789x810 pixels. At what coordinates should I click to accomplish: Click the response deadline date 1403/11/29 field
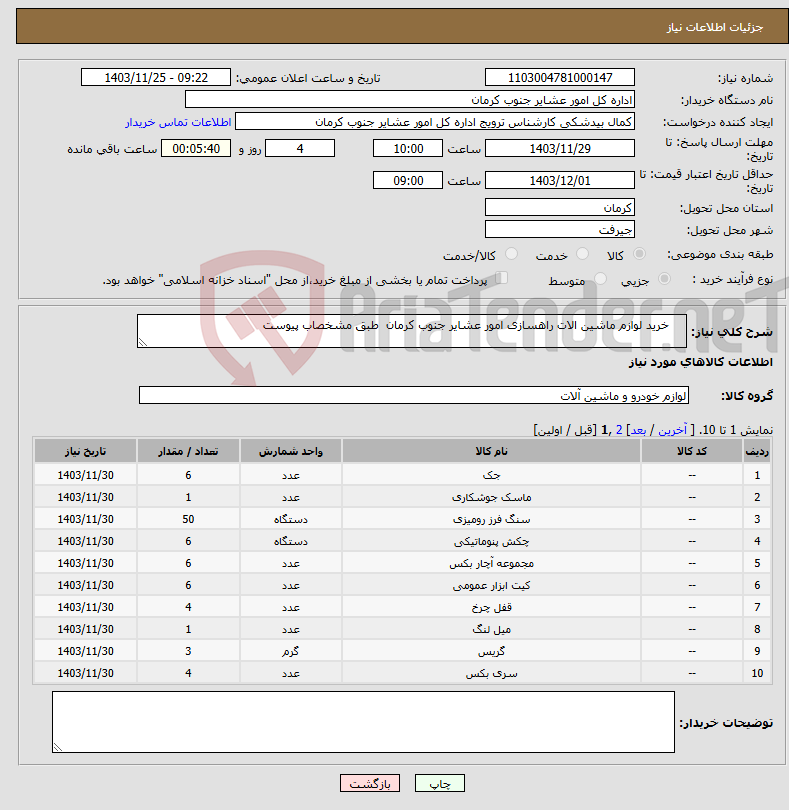click(x=560, y=148)
